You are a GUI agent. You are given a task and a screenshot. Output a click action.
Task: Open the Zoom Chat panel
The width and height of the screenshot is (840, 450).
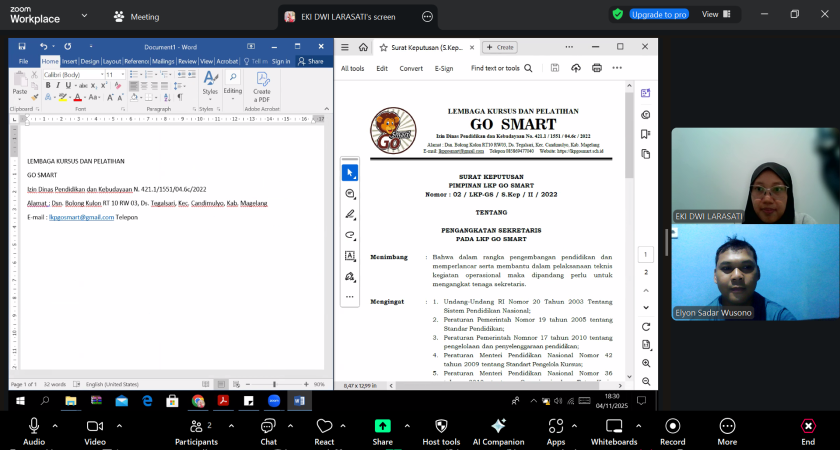[x=268, y=427]
